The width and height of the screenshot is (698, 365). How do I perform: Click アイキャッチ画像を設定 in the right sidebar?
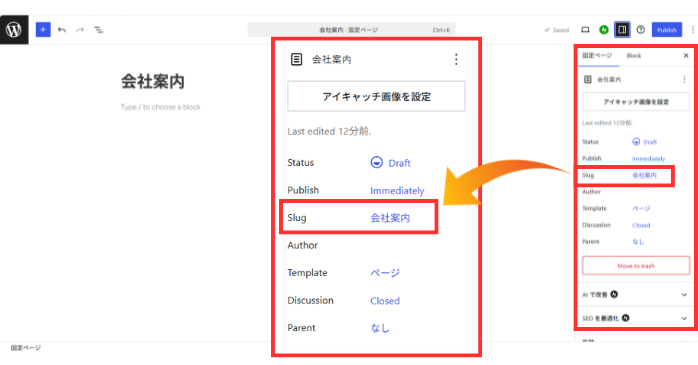pyautogui.click(x=636, y=102)
